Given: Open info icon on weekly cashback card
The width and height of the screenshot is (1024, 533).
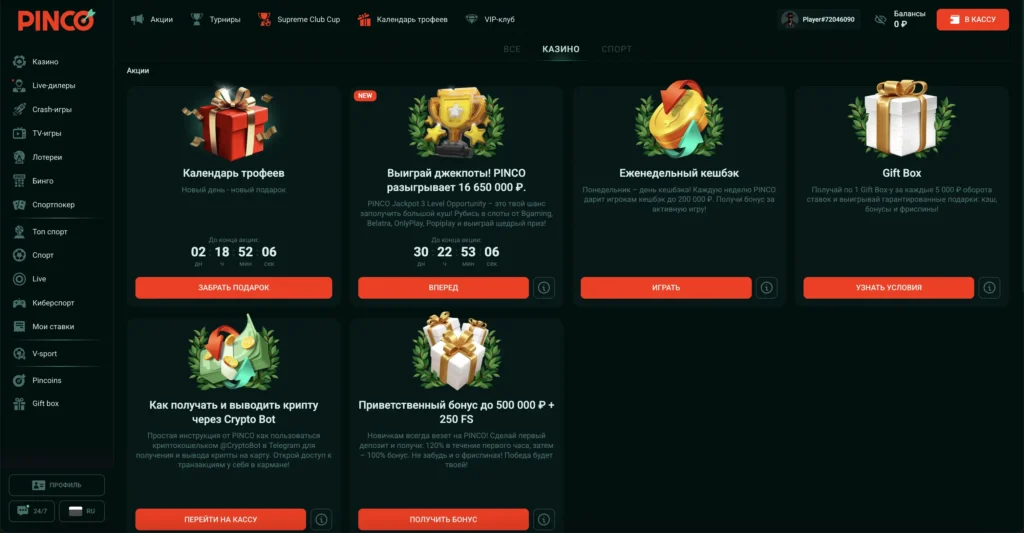Looking at the screenshot, I should 767,287.
